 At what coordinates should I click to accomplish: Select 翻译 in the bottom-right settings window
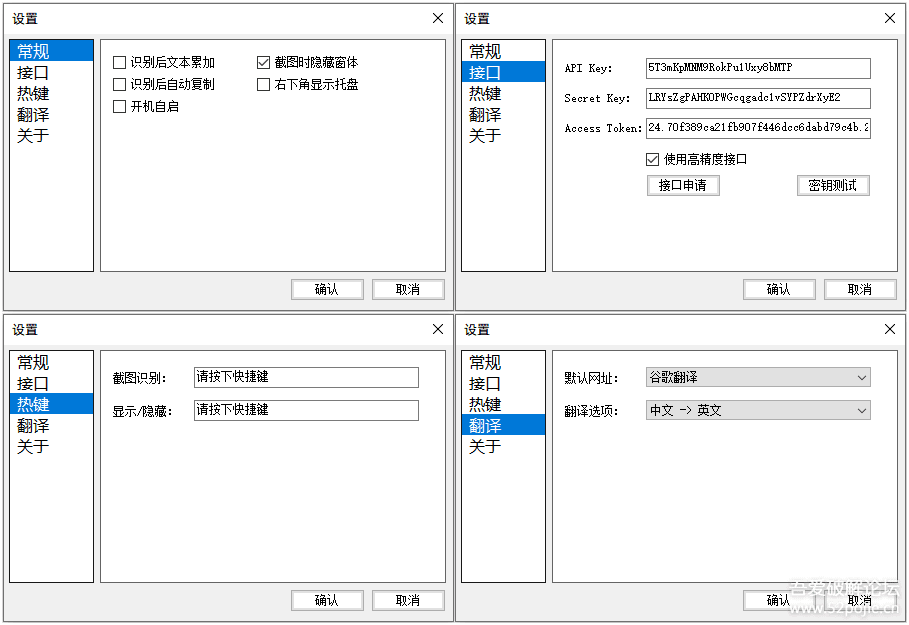pyautogui.click(x=503, y=425)
